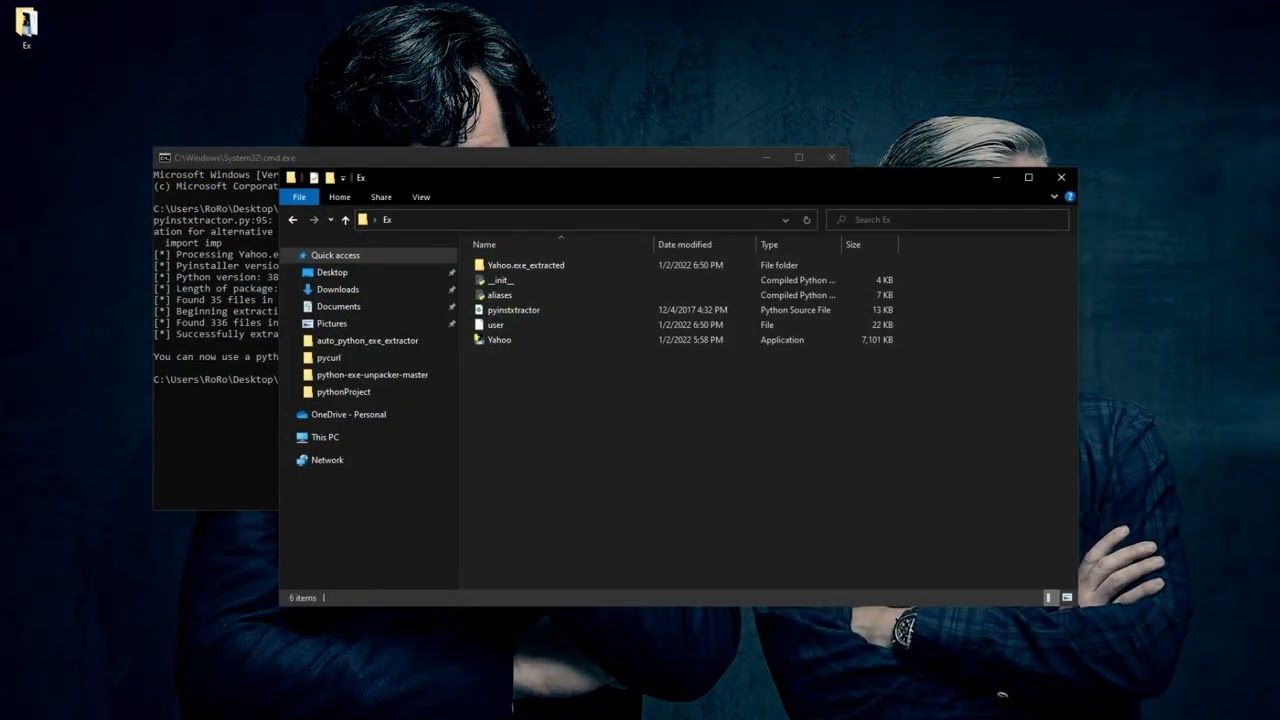Viewport: 1280px width, 720px height.
Task: Click the Forward navigation arrow
Action: [x=314, y=220]
